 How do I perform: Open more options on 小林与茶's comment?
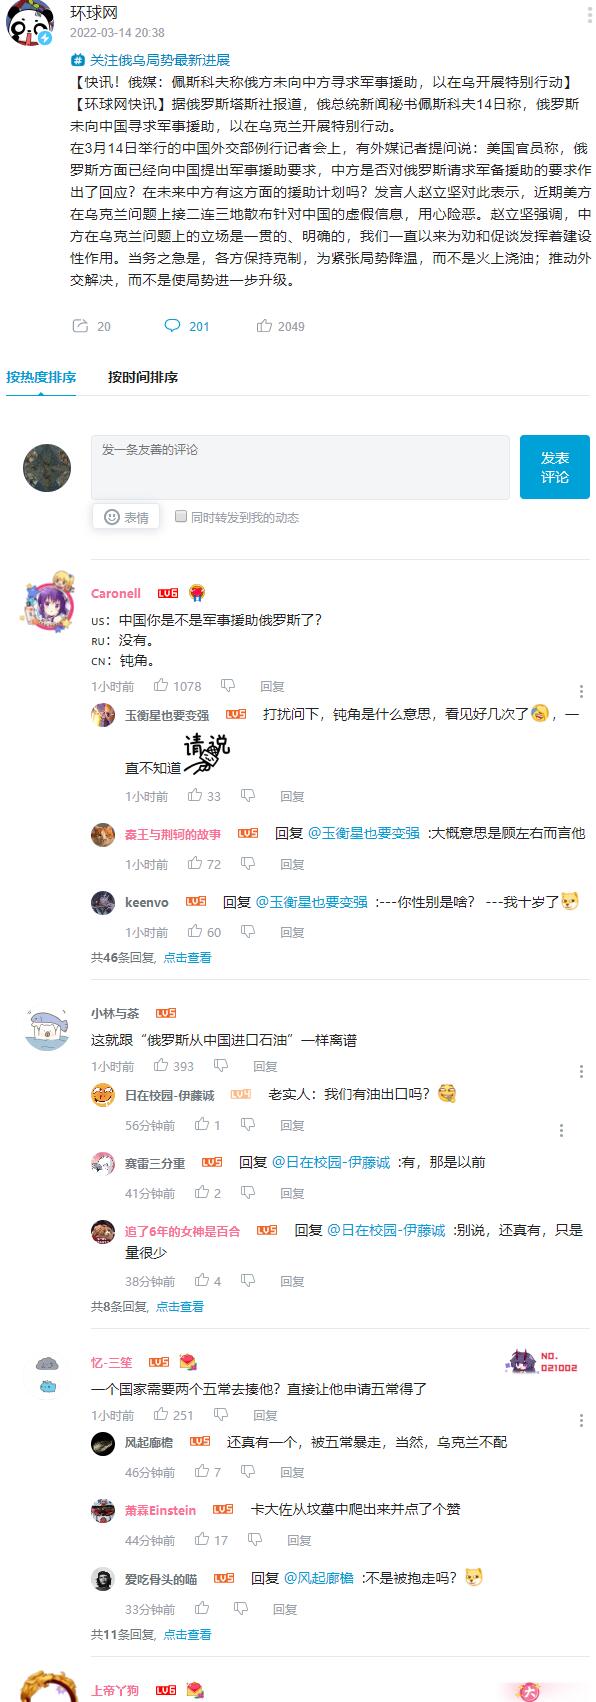pyautogui.click(x=581, y=1071)
